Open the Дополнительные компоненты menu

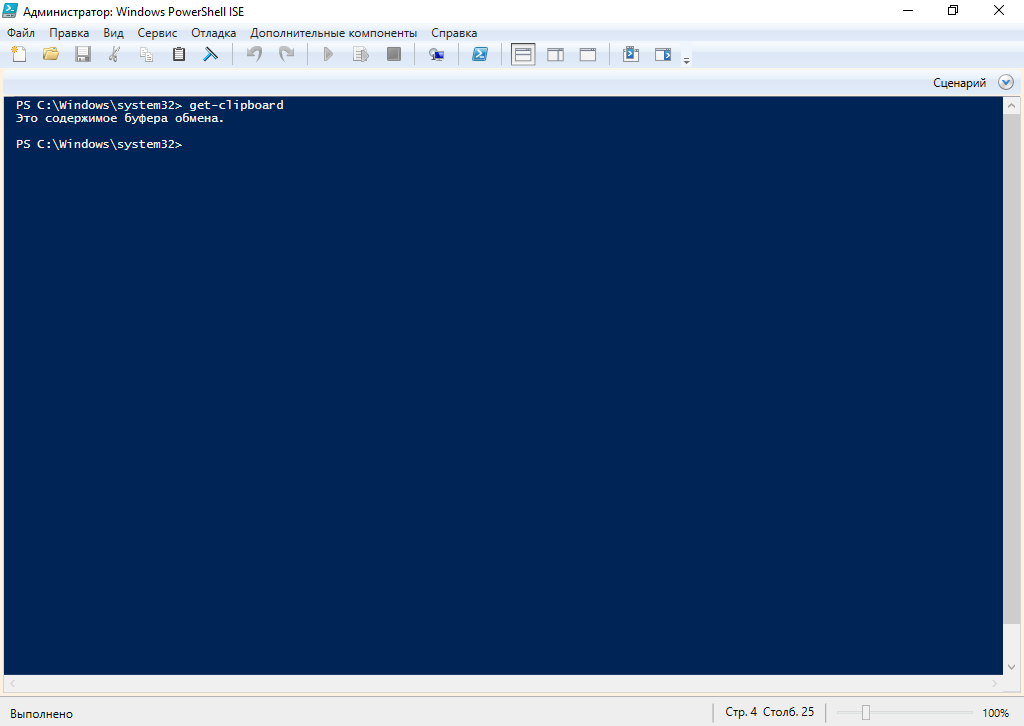(334, 33)
